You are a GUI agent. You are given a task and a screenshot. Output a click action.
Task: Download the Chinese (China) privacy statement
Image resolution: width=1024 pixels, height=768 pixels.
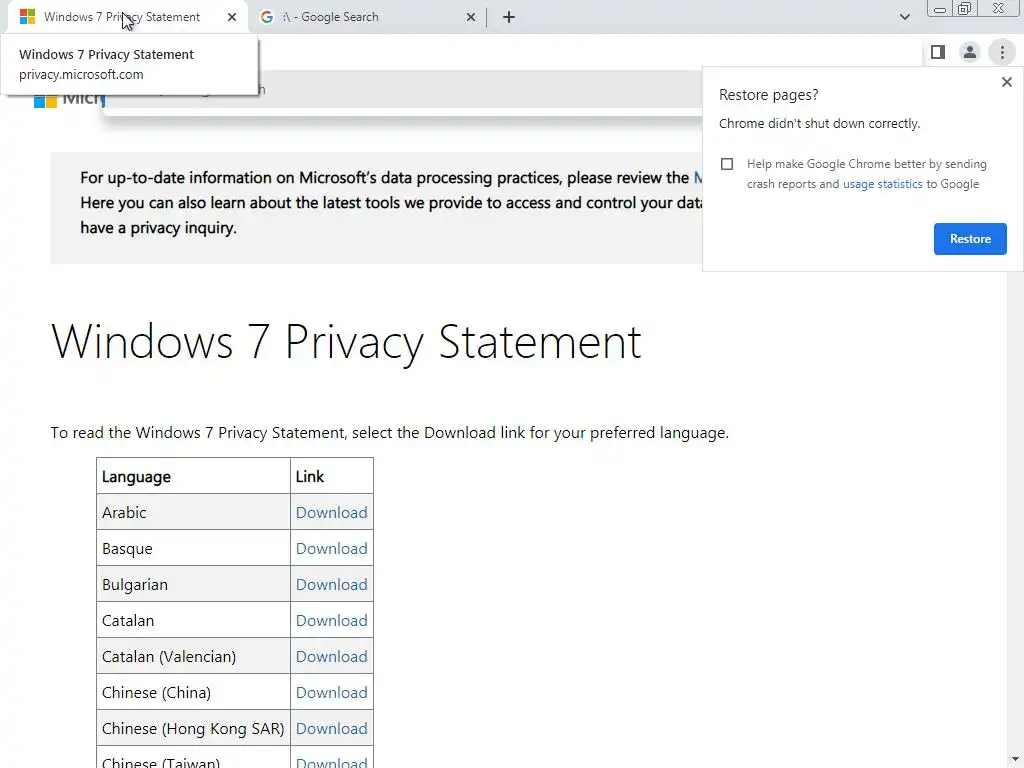pos(331,692)
